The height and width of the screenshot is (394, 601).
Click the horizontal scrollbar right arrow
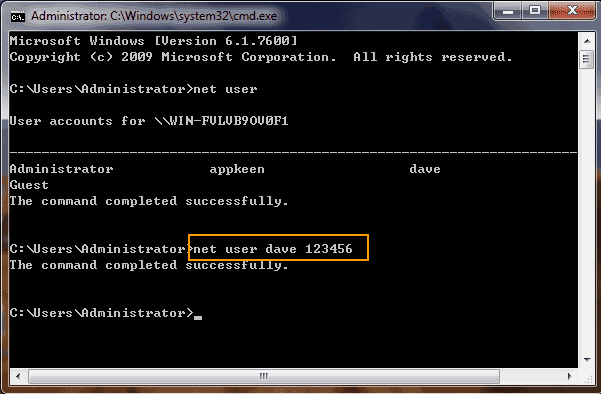(x=570, y=376)
